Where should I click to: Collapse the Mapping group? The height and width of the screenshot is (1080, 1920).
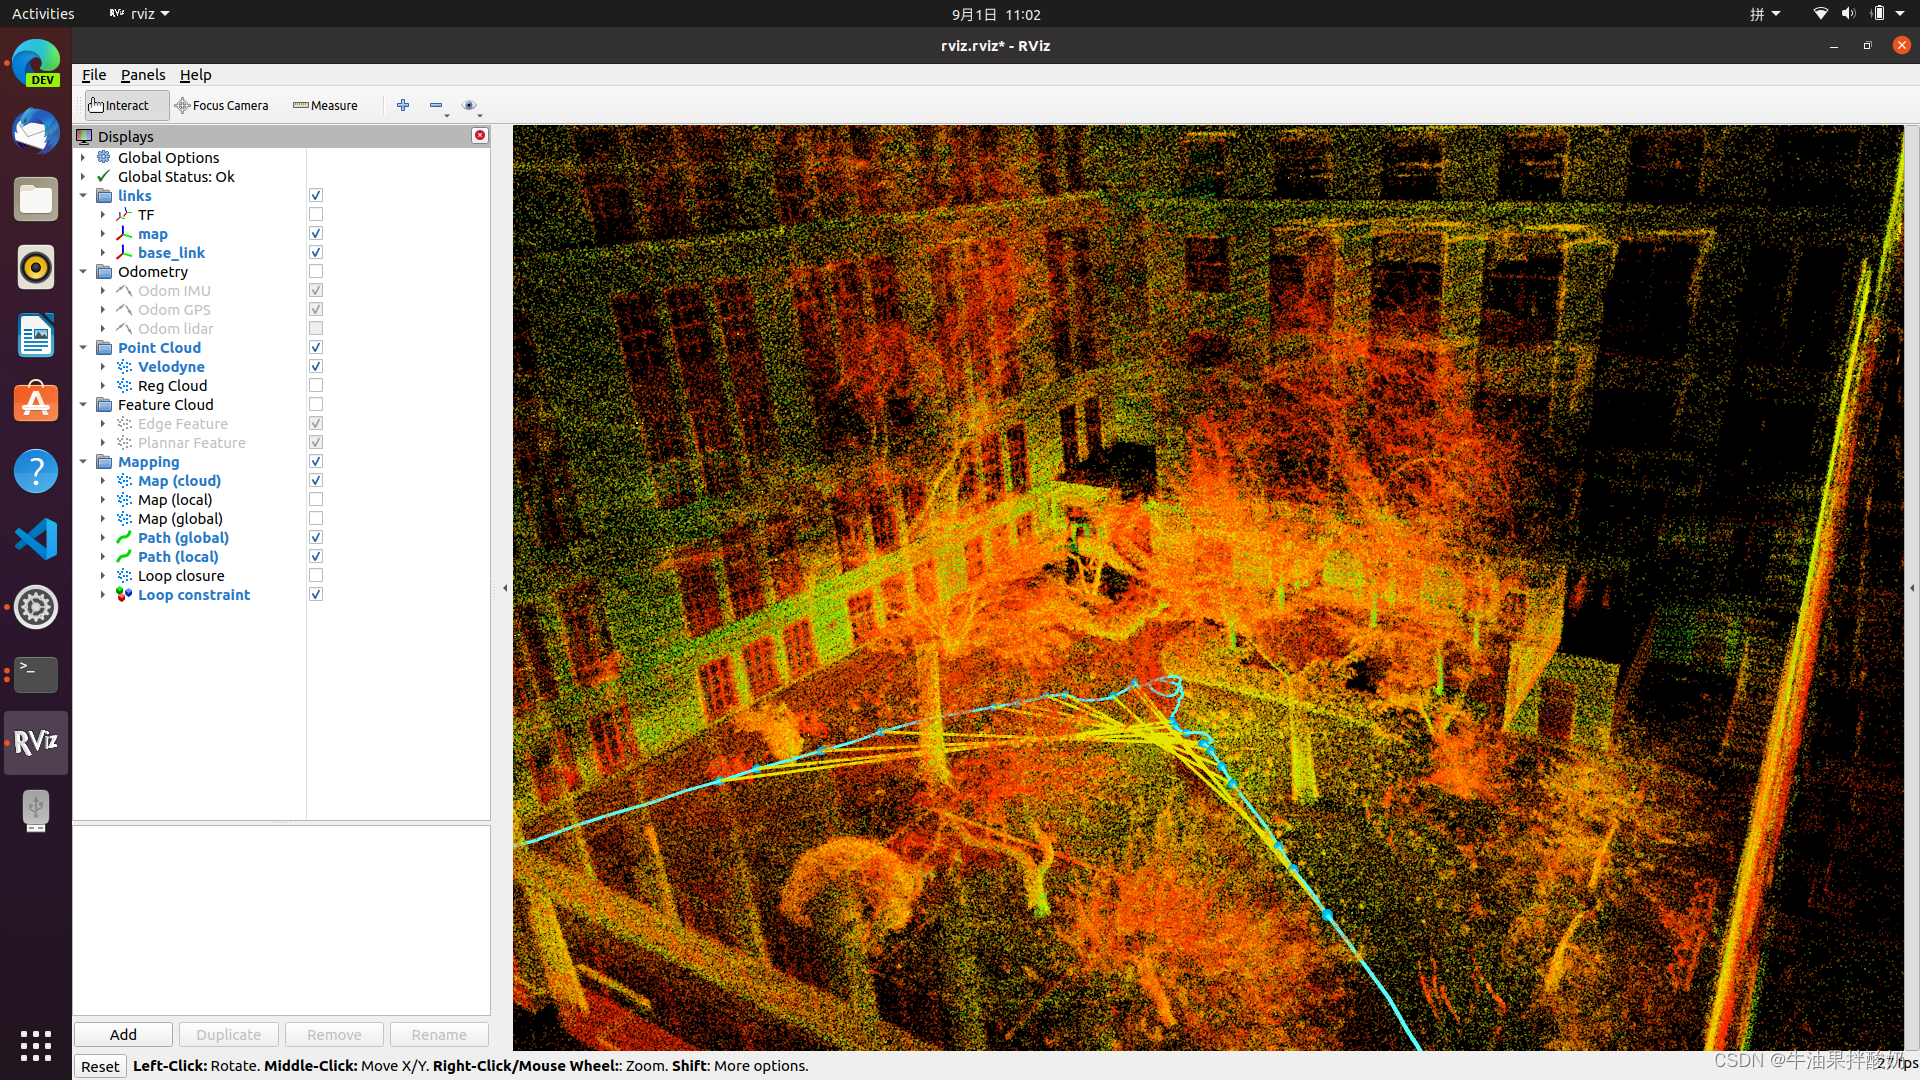pos(83,462)
